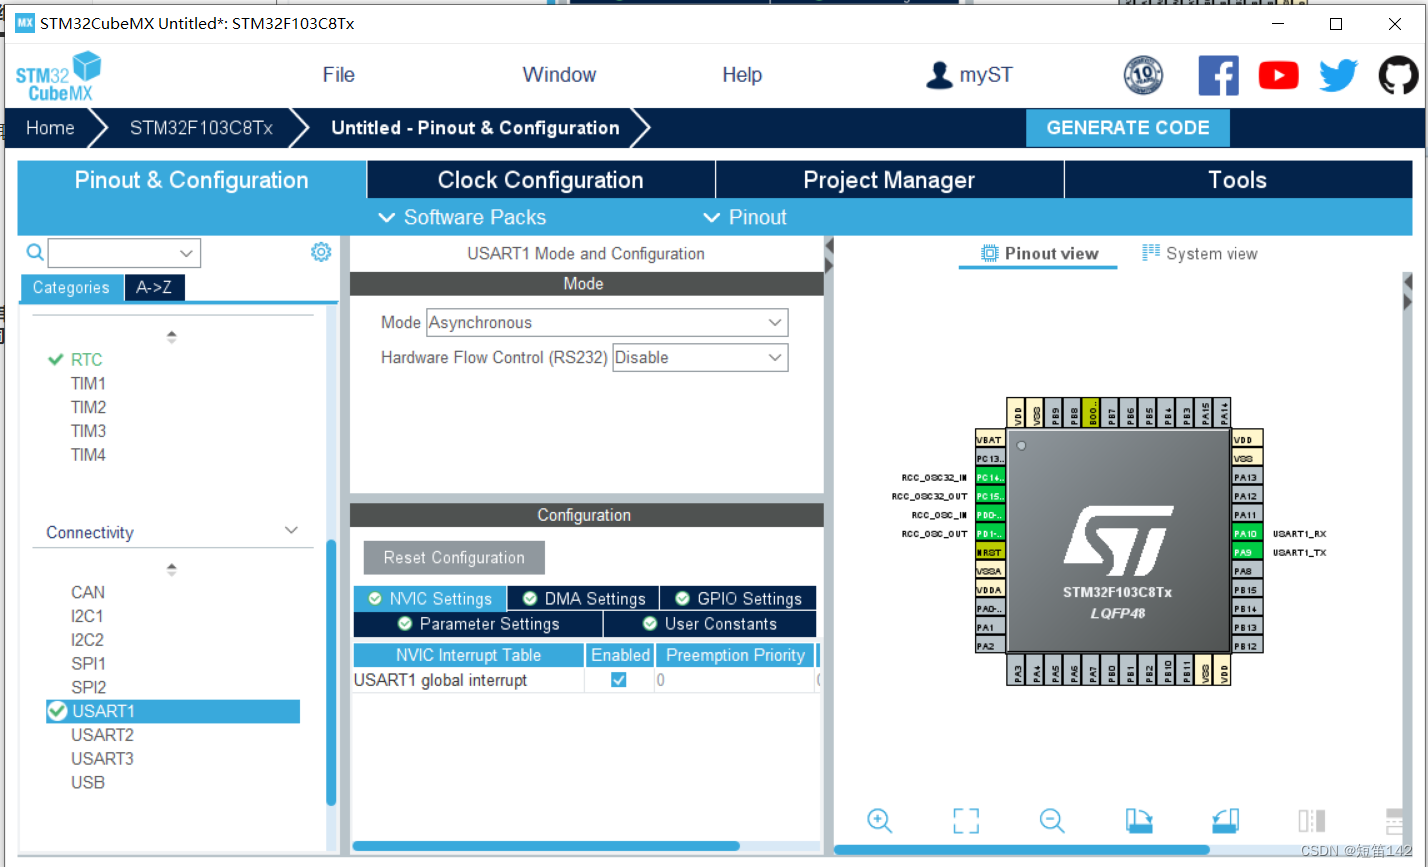Open the peripheral search combo box
1428x867 pixels.
(124, 253)
